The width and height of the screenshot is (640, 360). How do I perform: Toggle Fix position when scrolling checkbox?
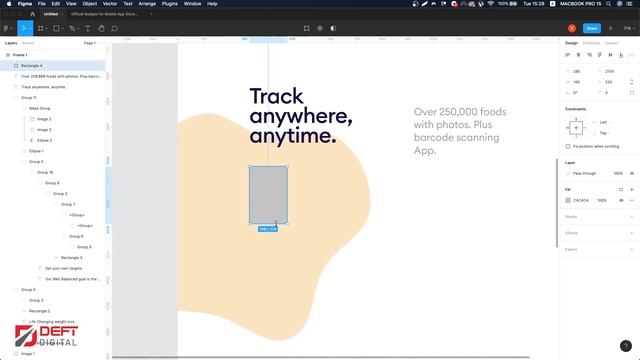click(x=568, y=146)
